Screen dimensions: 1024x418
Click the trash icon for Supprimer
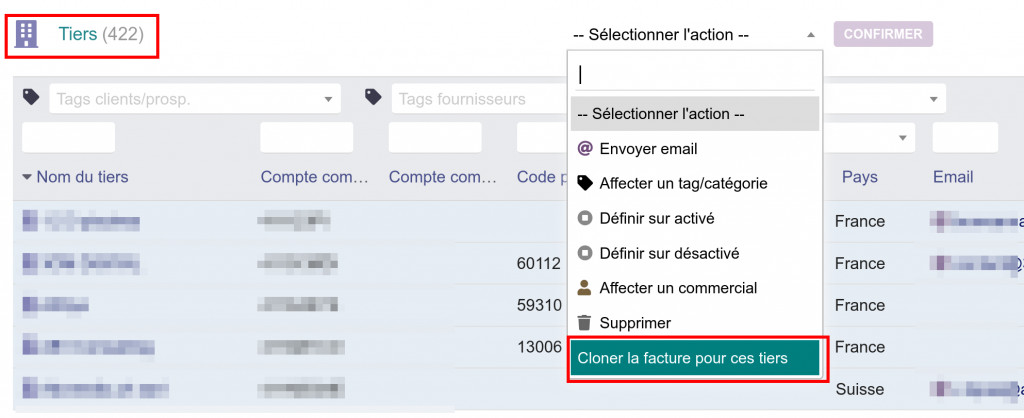(x=586, y=323)
